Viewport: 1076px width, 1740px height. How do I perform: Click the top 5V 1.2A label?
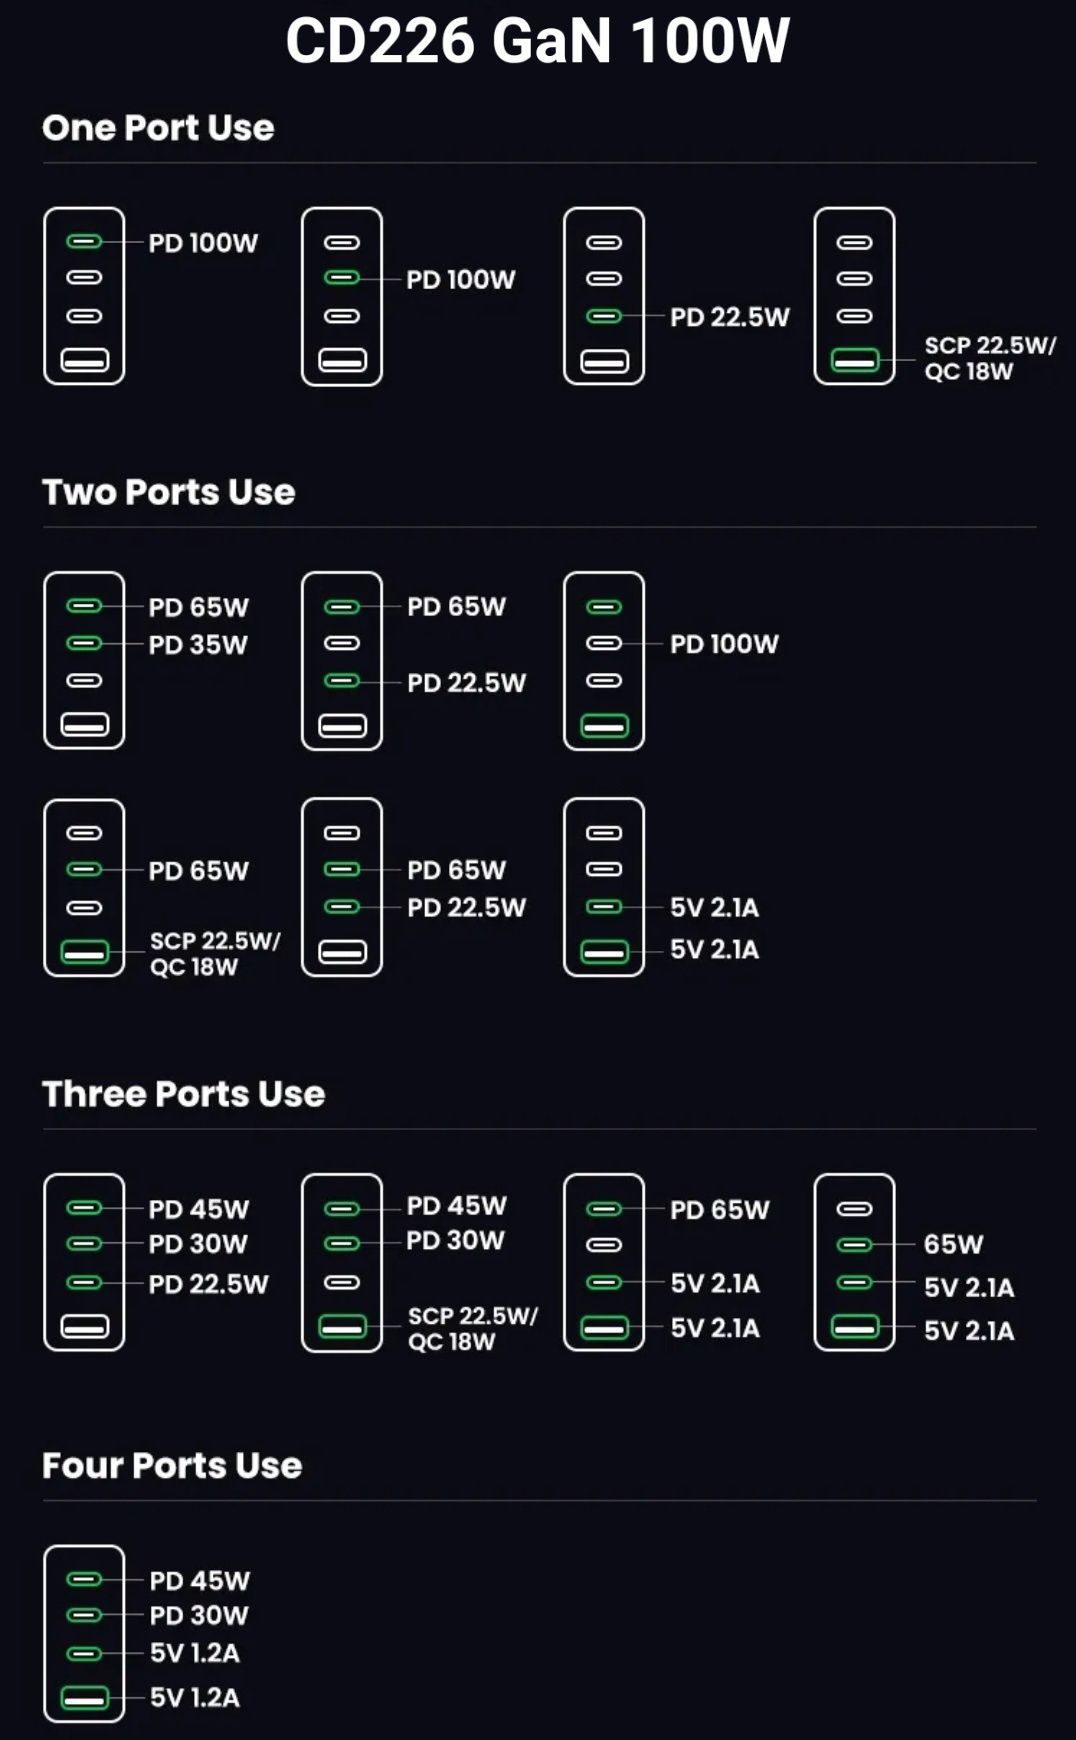tap(195, 1653)
